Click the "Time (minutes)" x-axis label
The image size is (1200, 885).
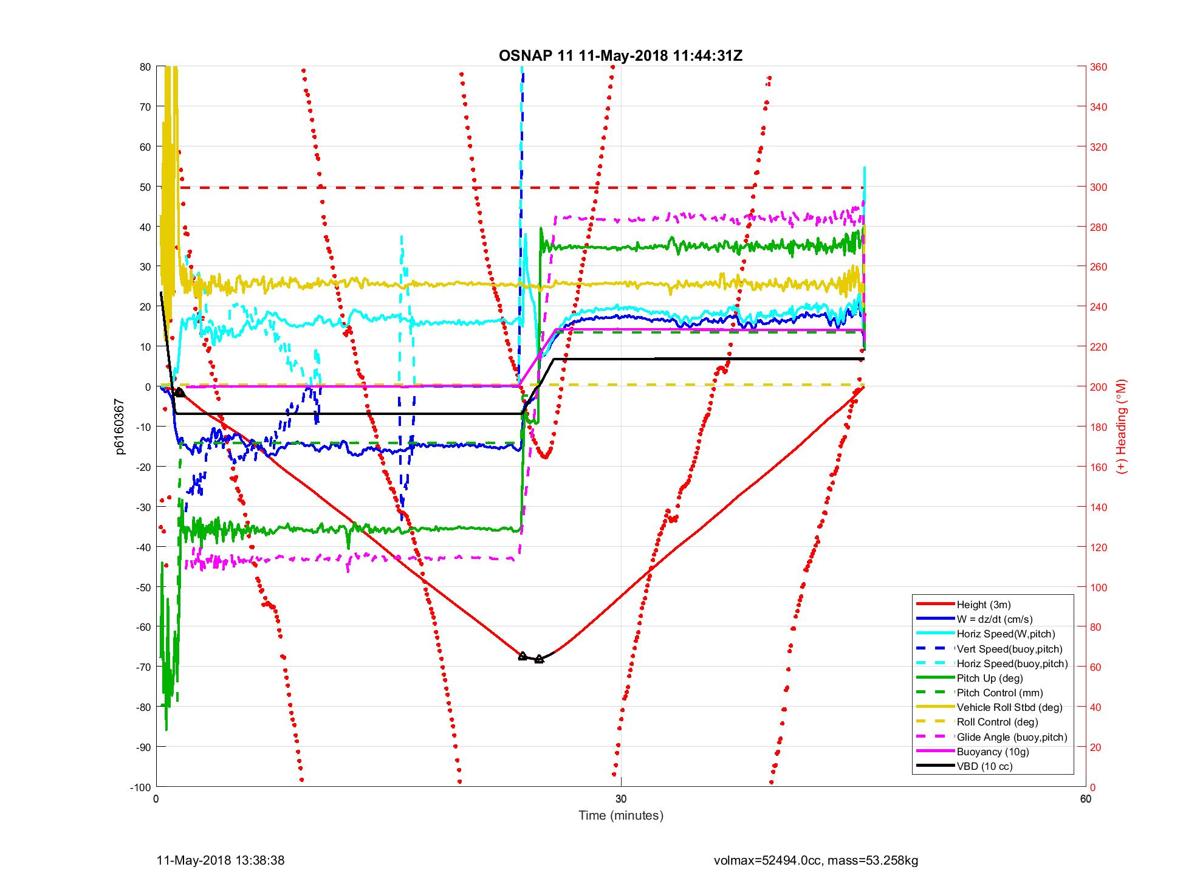click(621, 816)
